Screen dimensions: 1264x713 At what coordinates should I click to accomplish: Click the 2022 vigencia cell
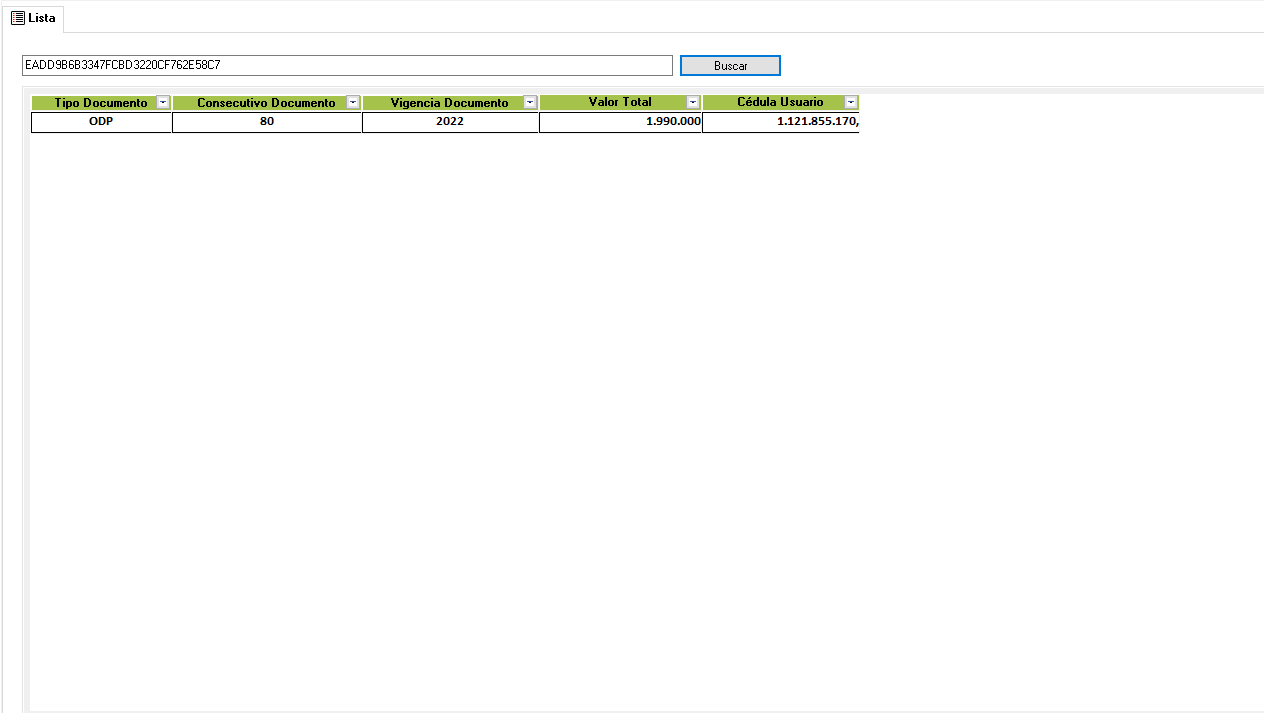[450, 122]
